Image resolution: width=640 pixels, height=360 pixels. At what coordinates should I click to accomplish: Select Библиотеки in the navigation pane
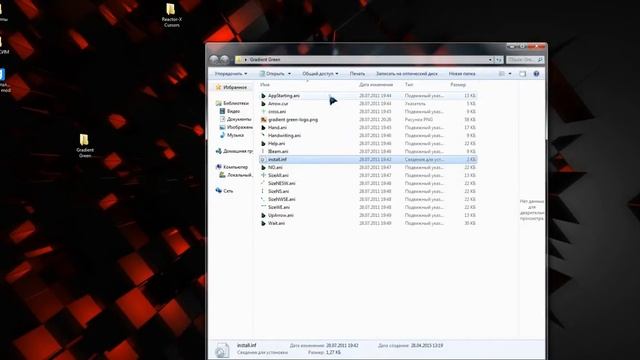click(x=232, y=103)
